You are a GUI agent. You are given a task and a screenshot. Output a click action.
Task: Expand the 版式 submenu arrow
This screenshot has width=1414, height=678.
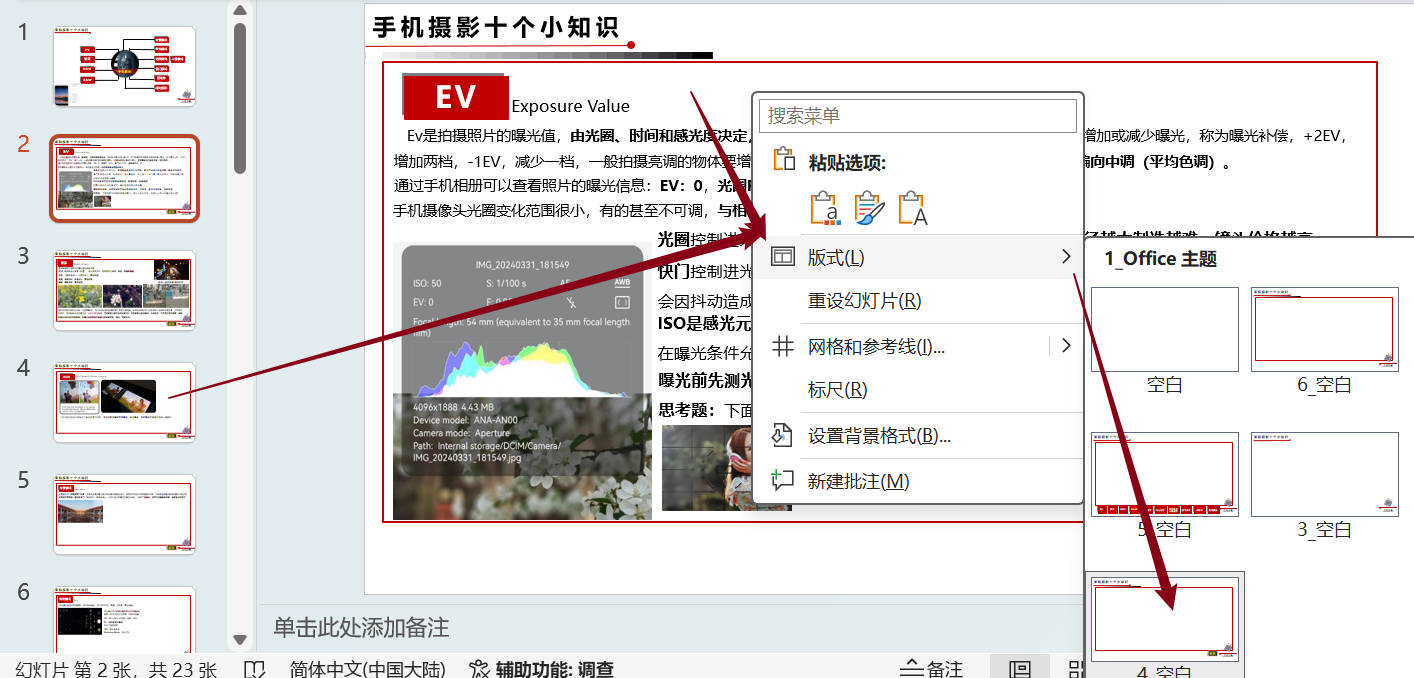1066,256
